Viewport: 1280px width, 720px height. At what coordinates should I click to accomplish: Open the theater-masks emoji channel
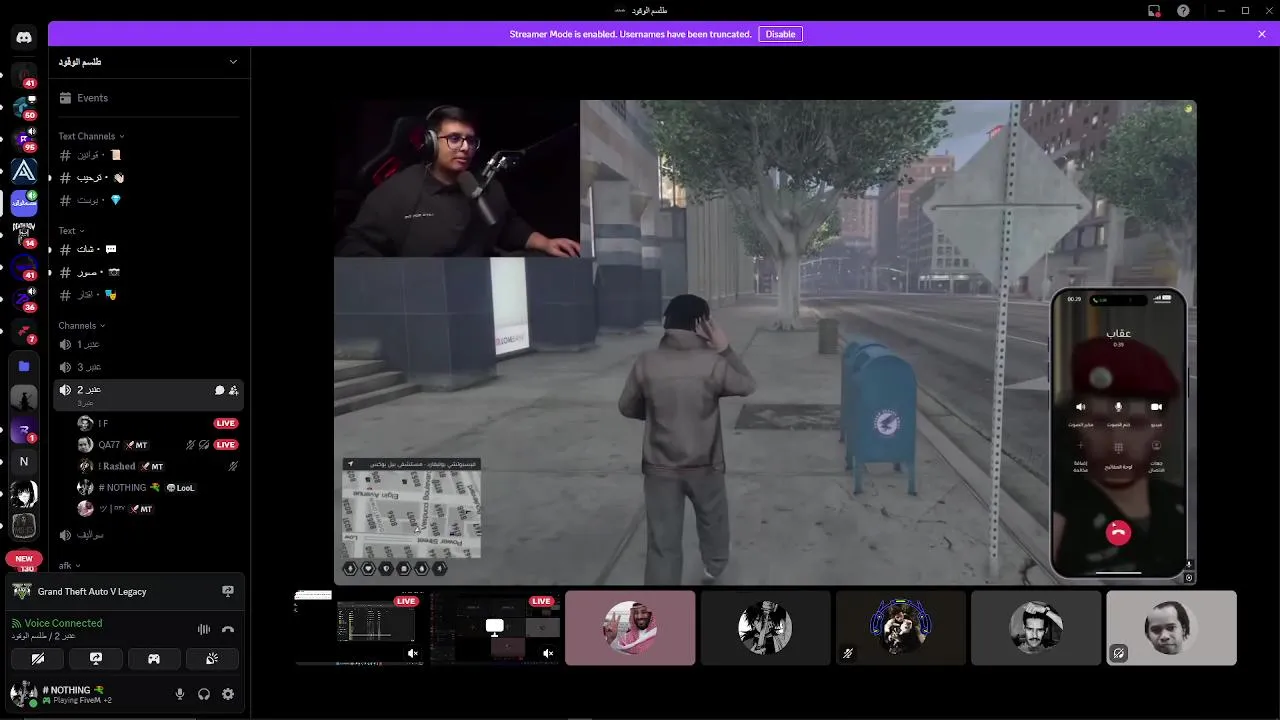[x=148, y=295]
